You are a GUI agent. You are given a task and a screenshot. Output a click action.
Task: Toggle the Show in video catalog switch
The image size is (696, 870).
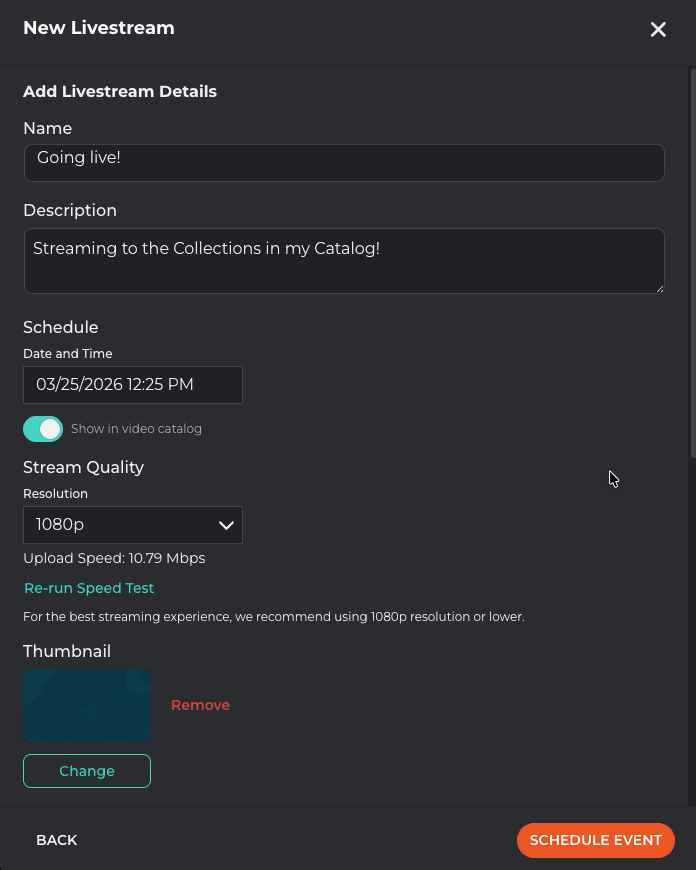pyautogui.click(x=43, y=429)
